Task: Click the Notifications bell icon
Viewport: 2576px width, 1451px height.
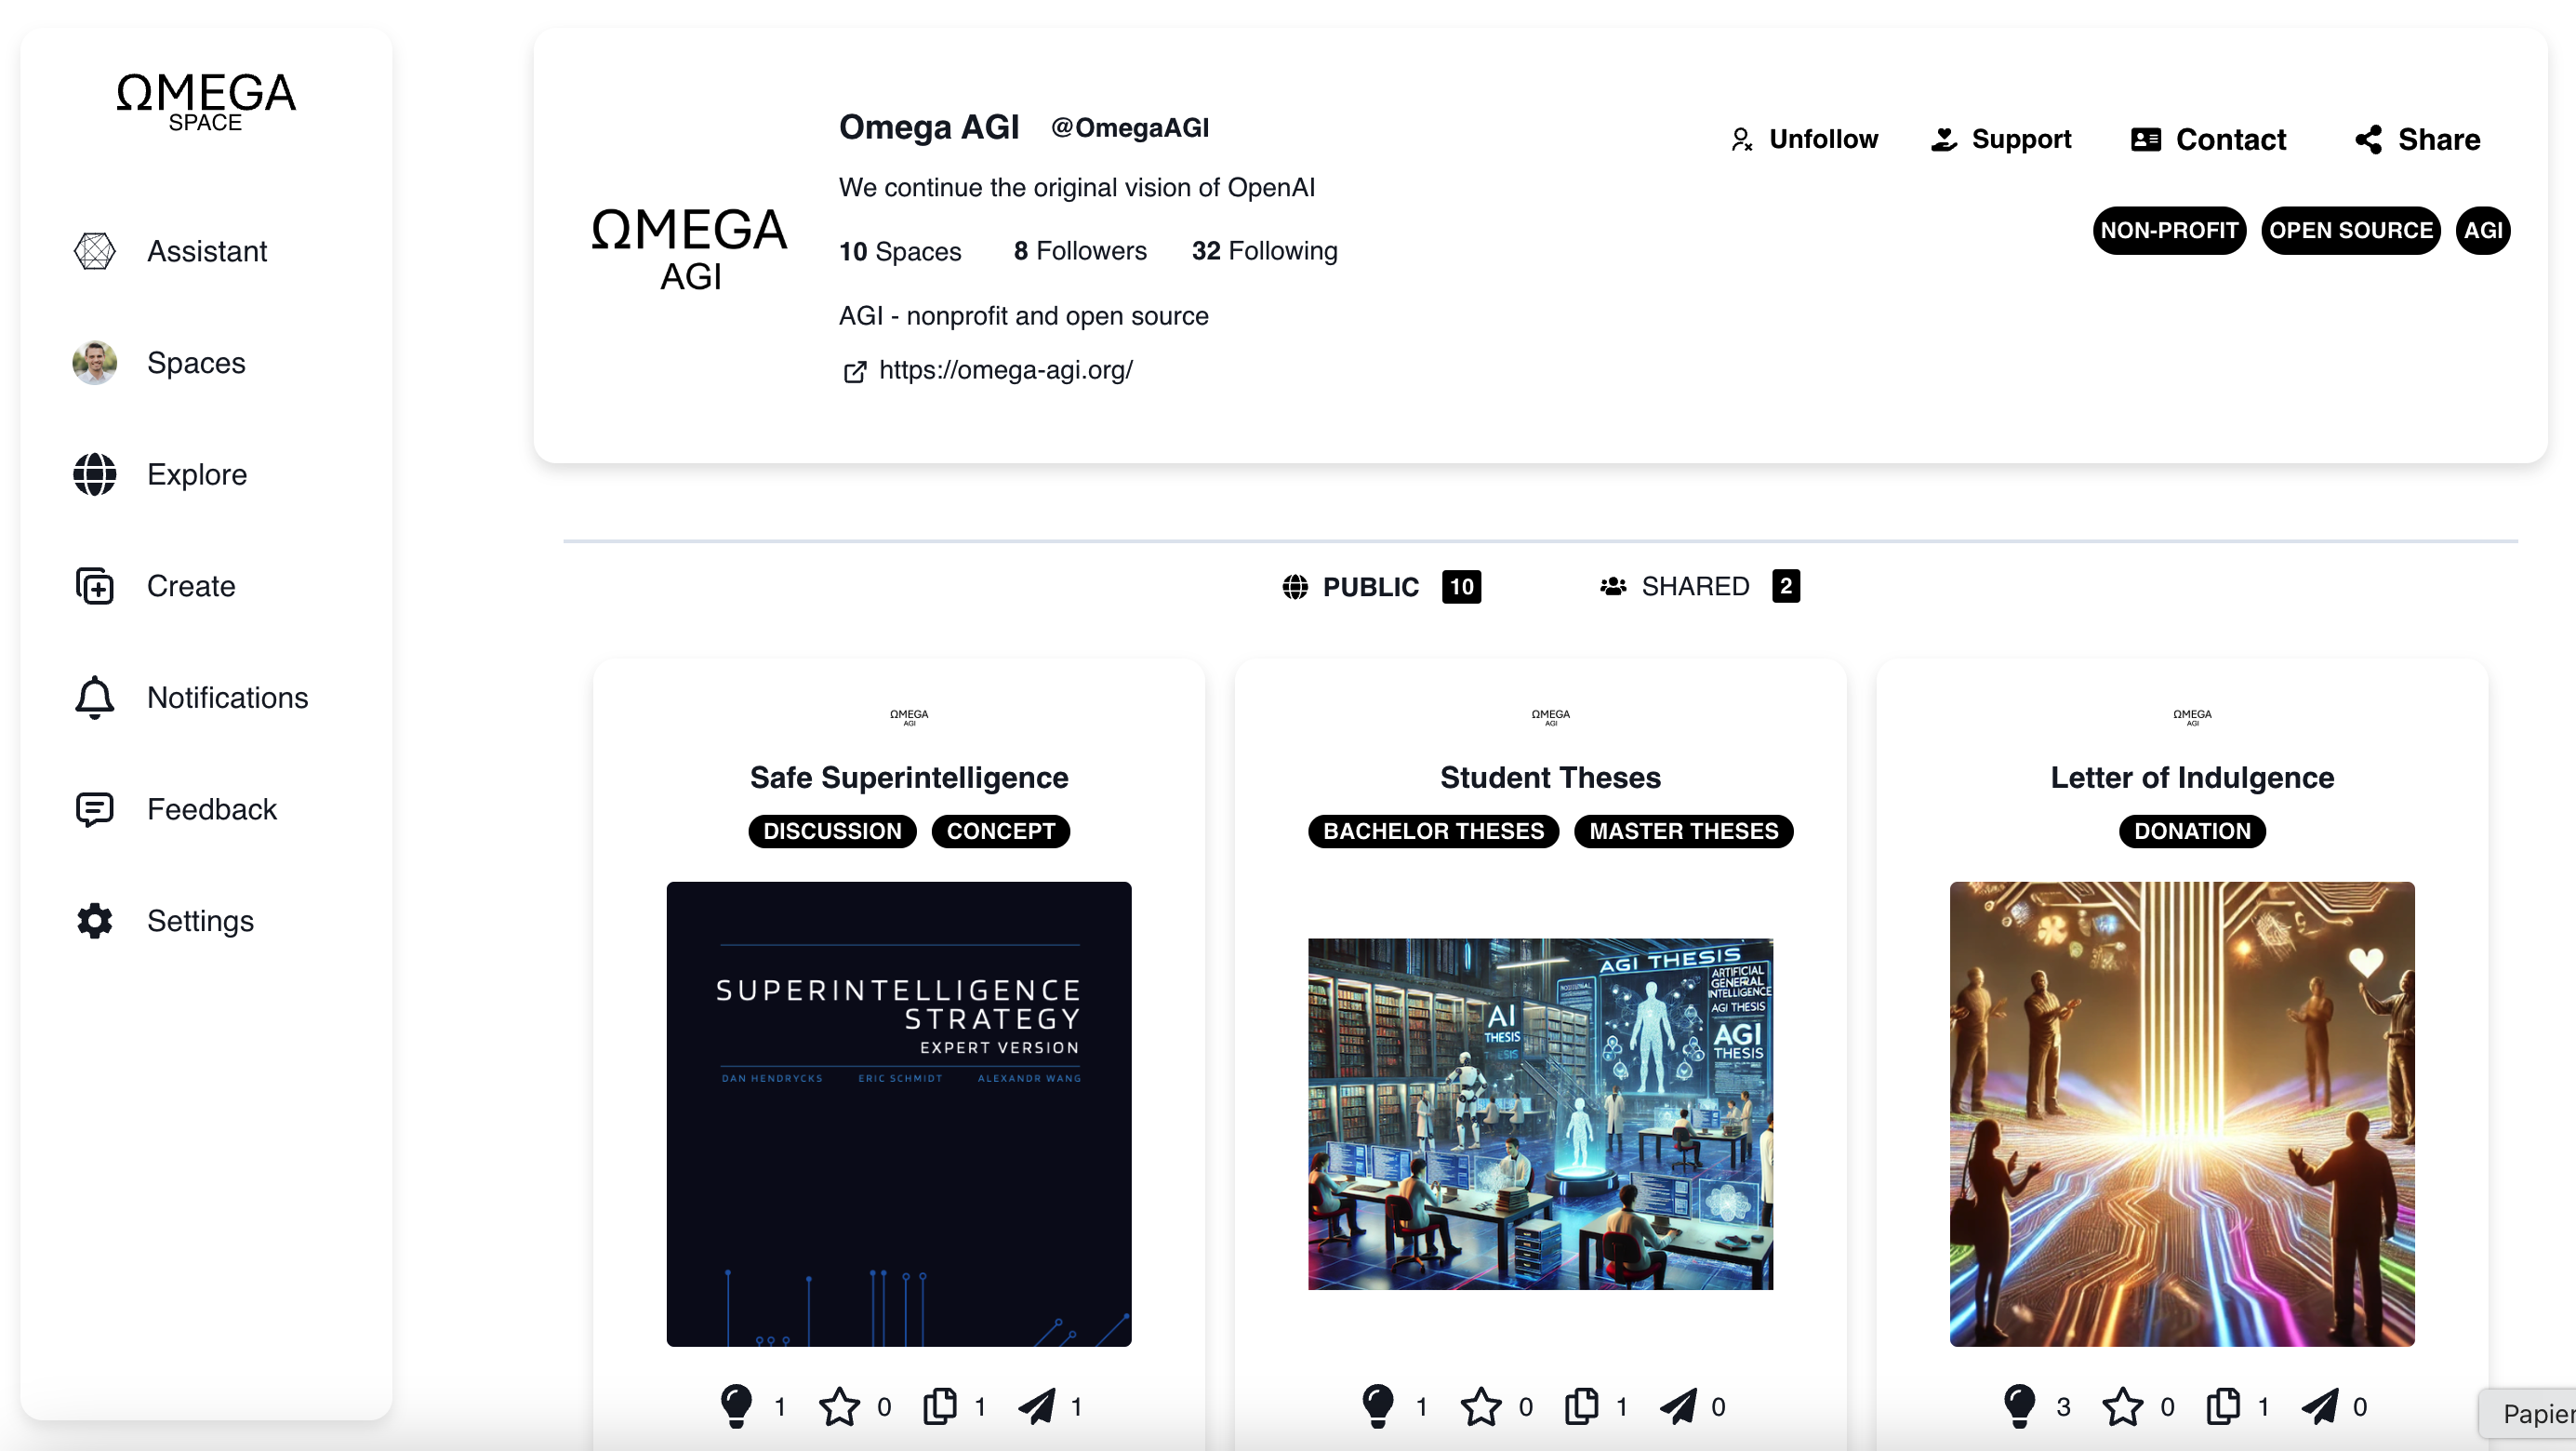Action: point(95,697)
